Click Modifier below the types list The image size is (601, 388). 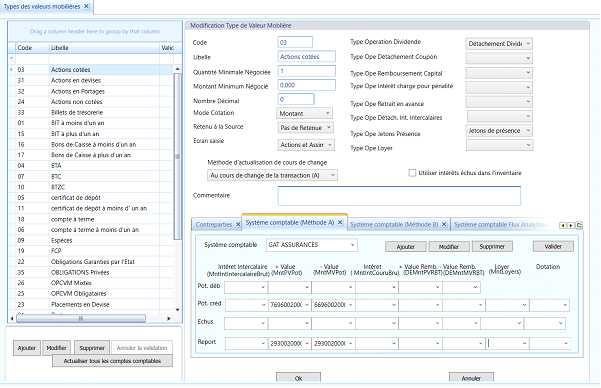pos(56,348)
